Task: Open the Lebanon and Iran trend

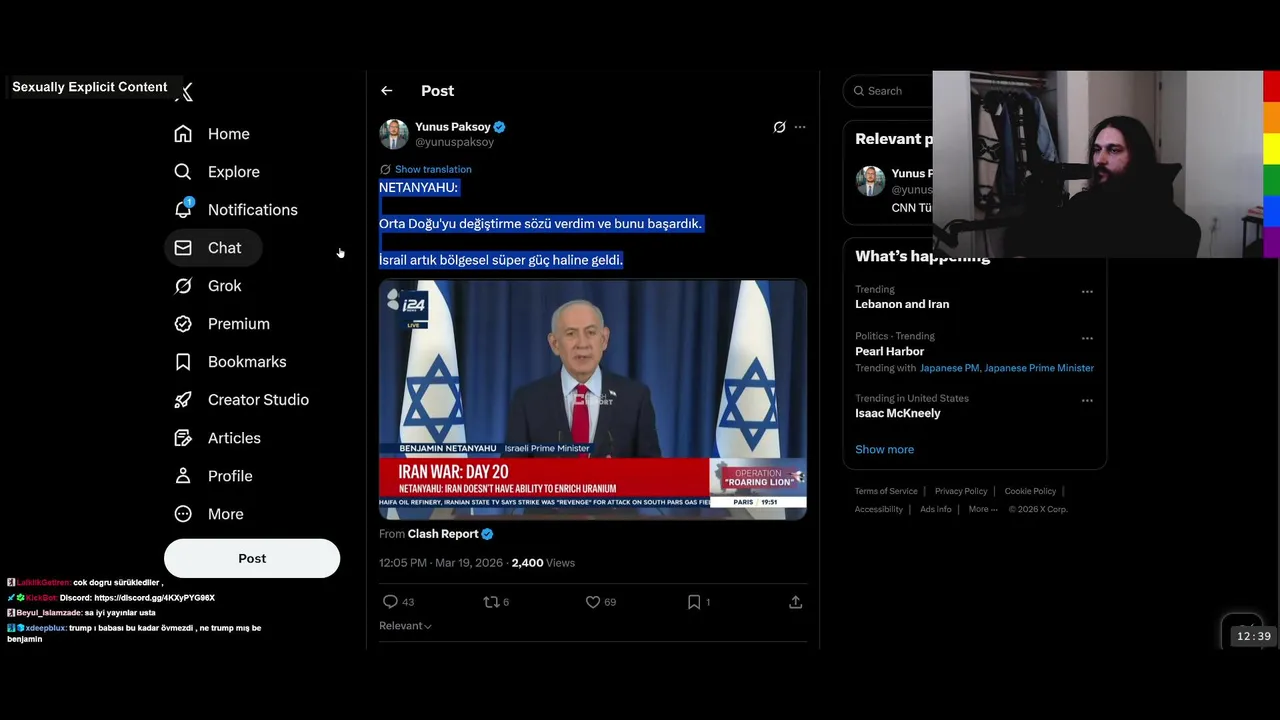Action: coord(902,304)
